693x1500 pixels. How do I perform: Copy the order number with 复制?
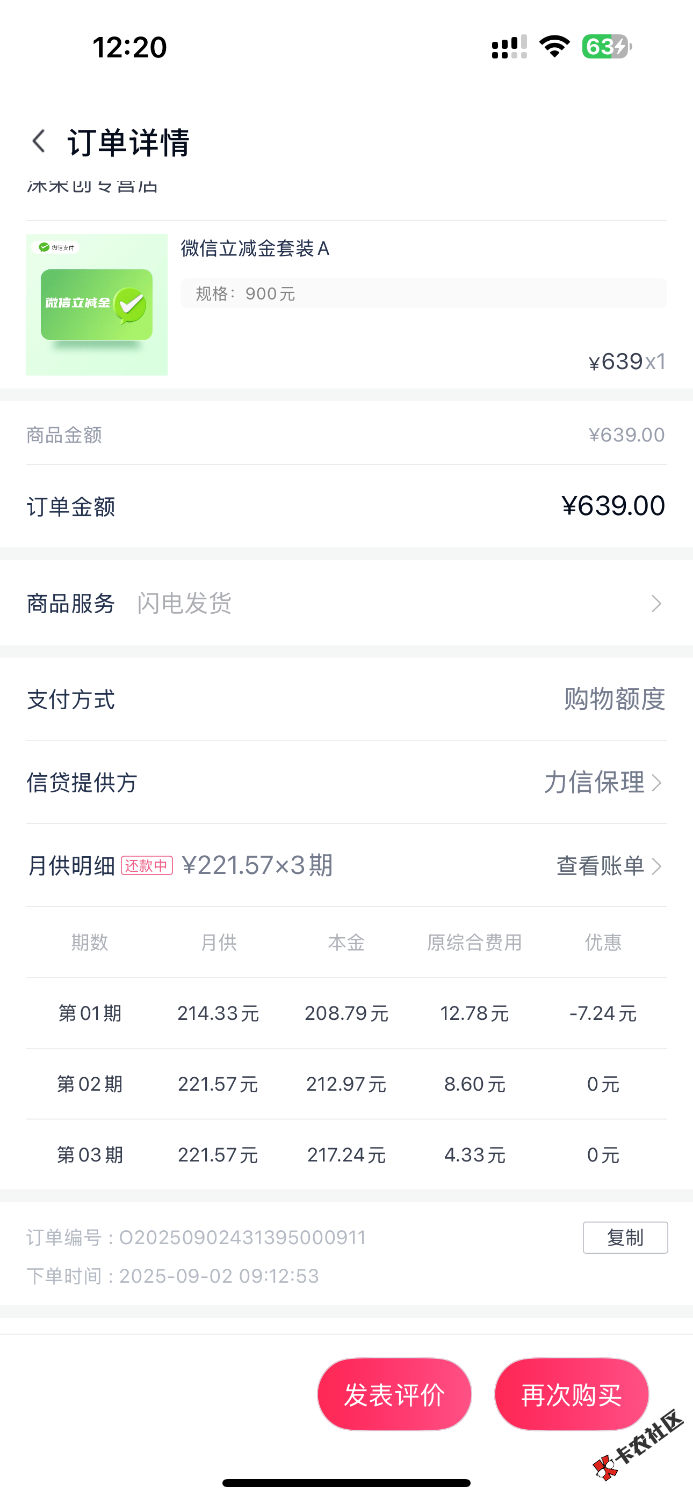click(625, 1238)
